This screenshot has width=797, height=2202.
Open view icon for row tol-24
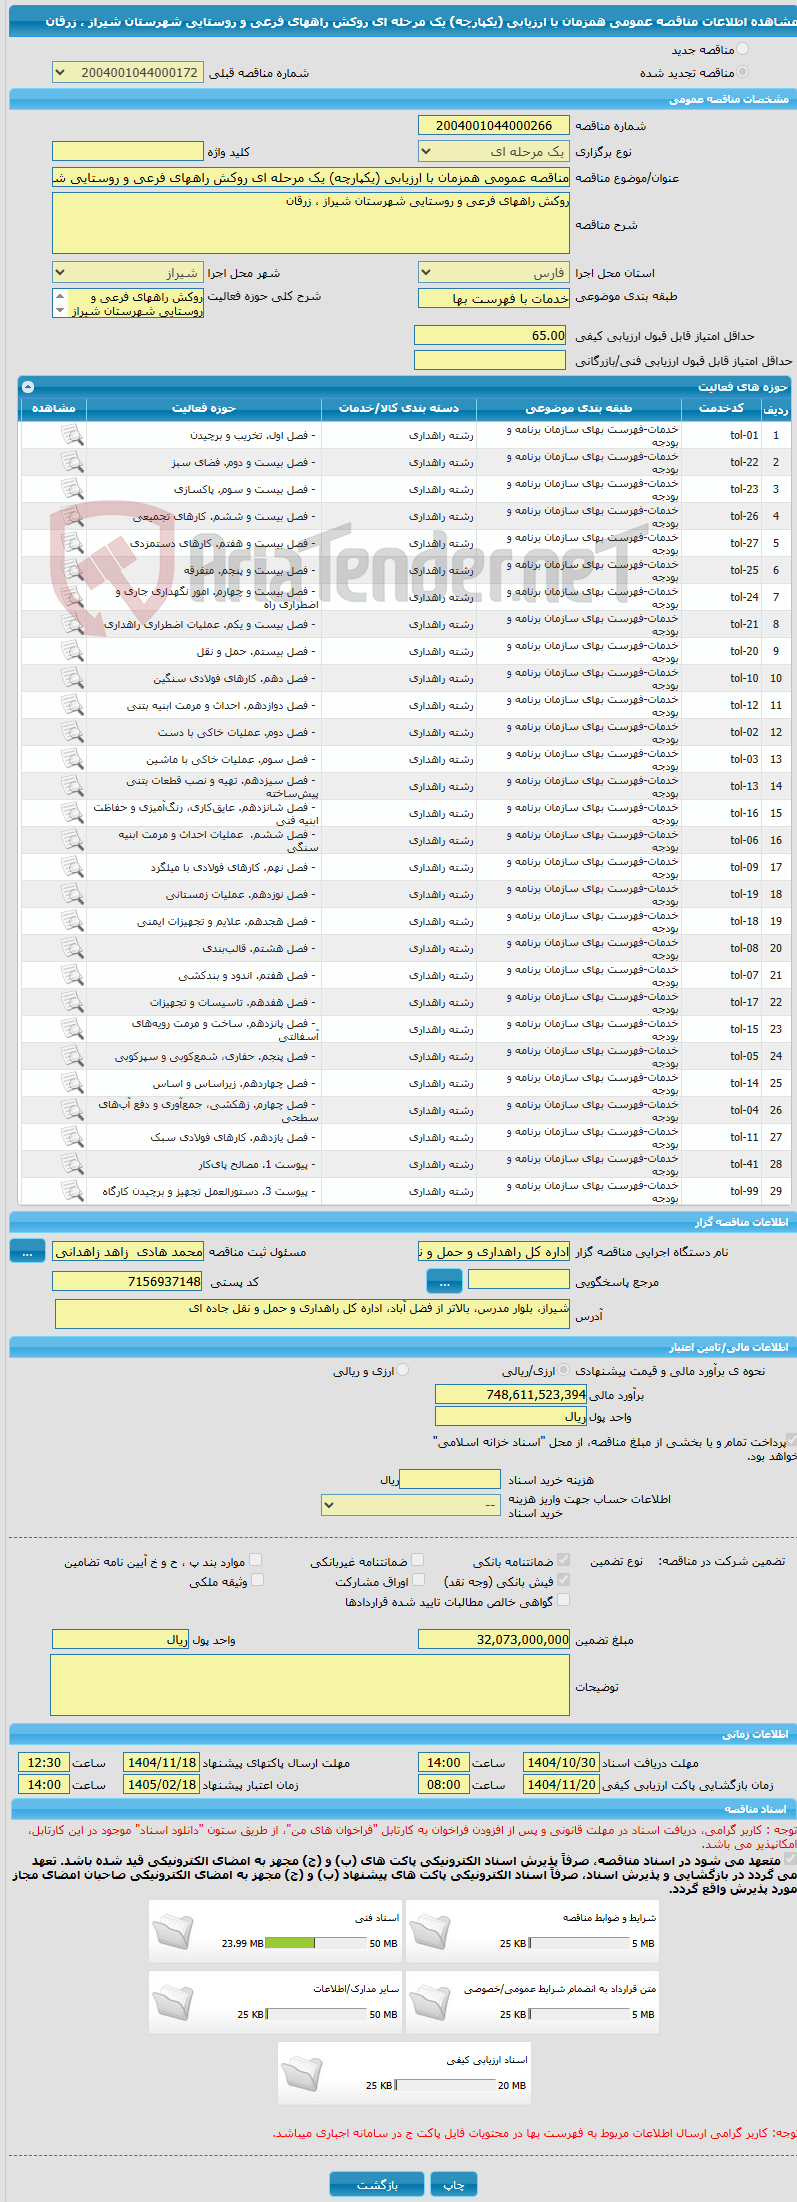72,597
